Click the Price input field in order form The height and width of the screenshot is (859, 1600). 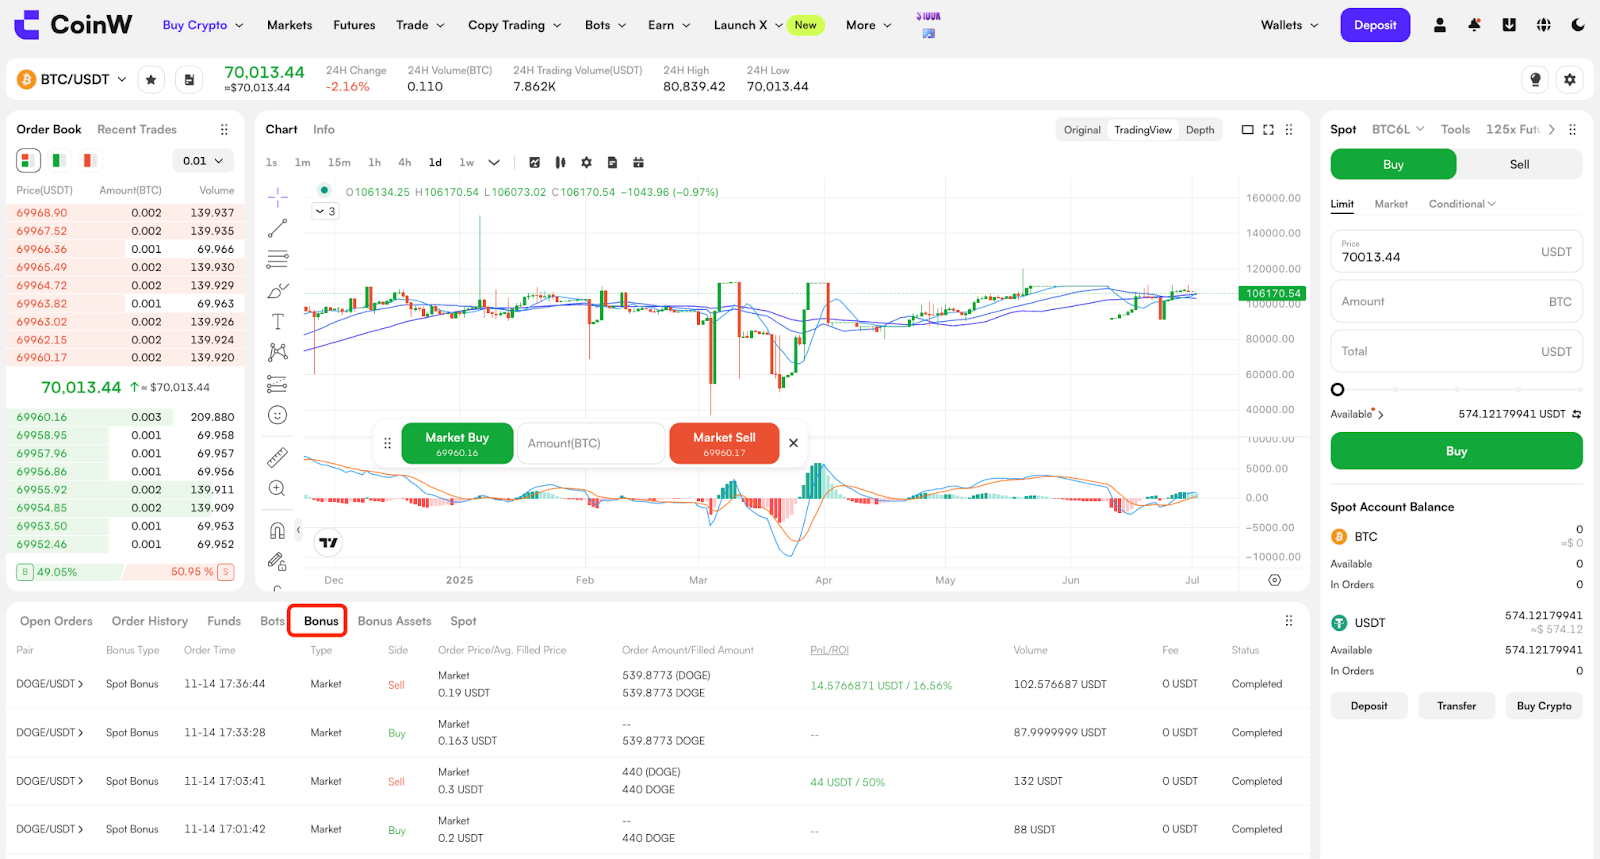point(1456,251)
